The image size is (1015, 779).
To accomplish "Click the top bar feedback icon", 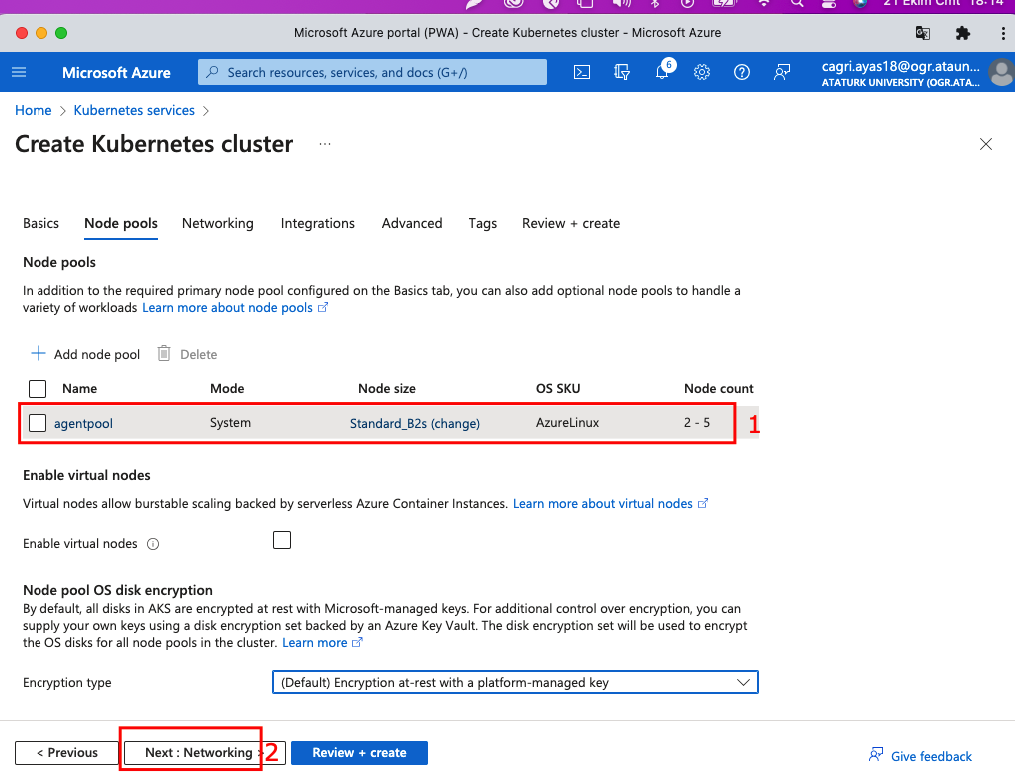I will point(782,72).
